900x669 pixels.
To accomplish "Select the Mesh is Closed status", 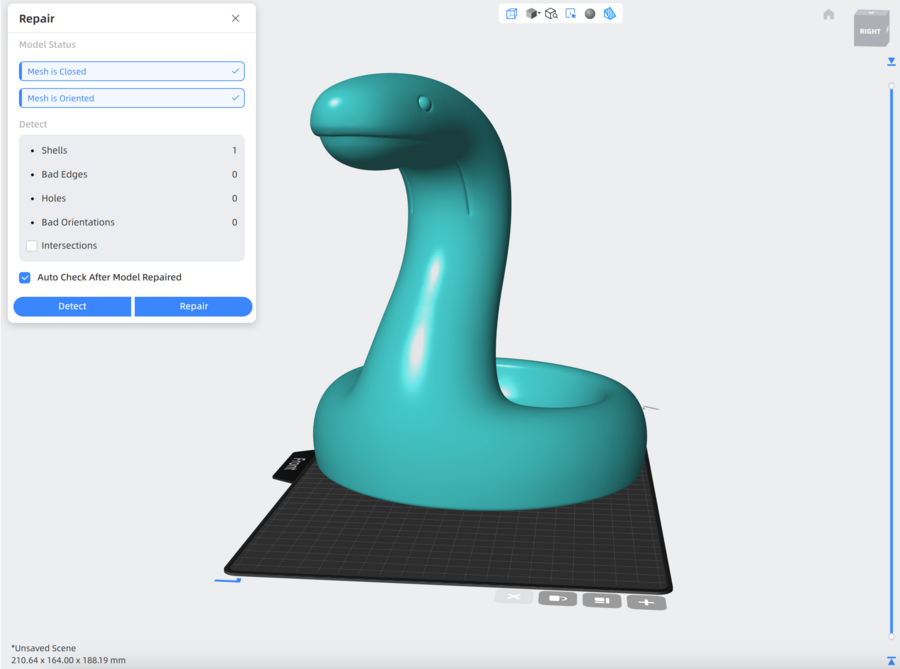I will [132, 72].
